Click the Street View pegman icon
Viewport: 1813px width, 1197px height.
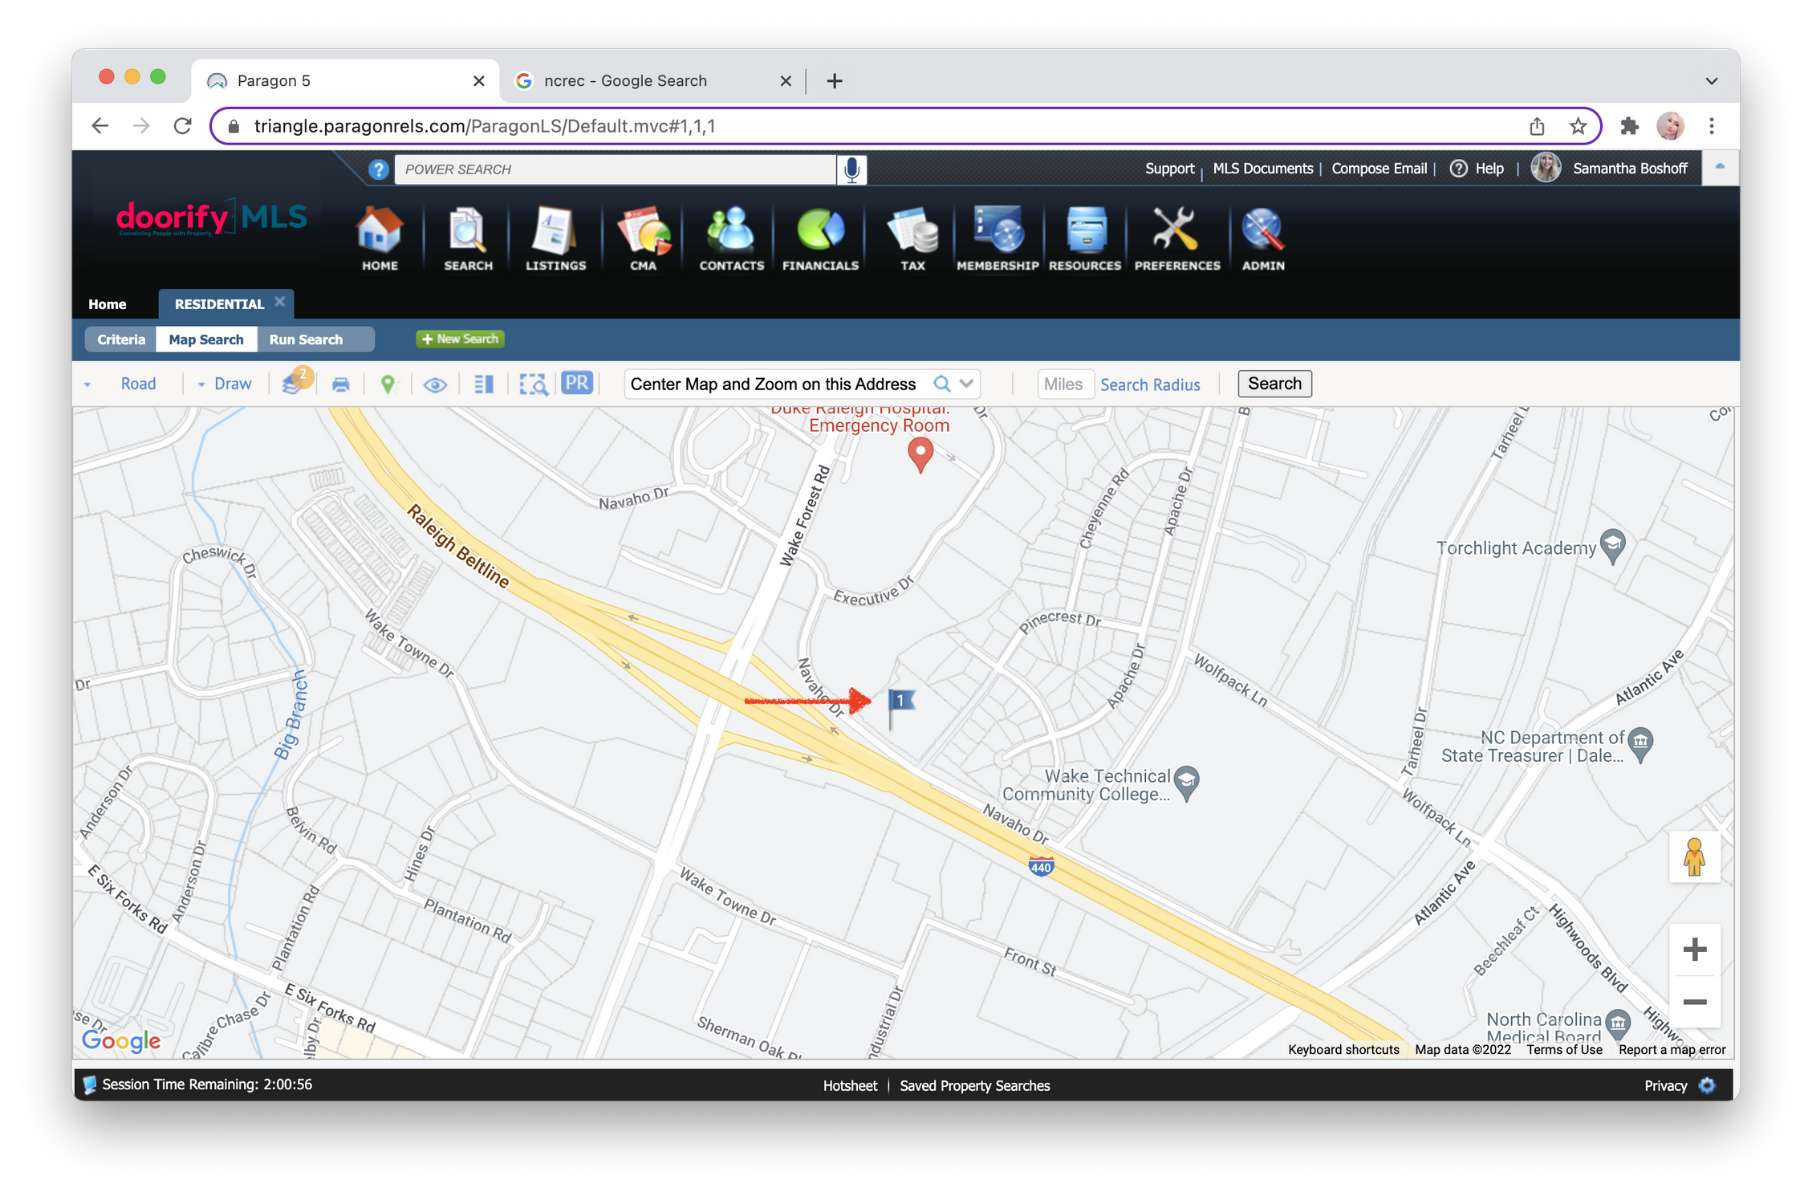pyautogui.click(x=1694, y=858)
